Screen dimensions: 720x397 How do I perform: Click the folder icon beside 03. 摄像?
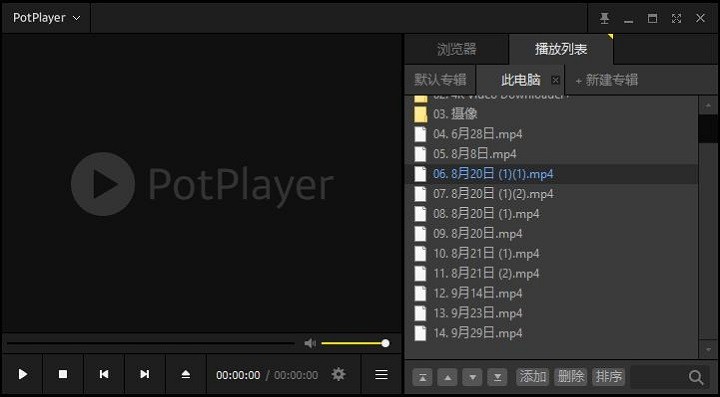[421, 114]
